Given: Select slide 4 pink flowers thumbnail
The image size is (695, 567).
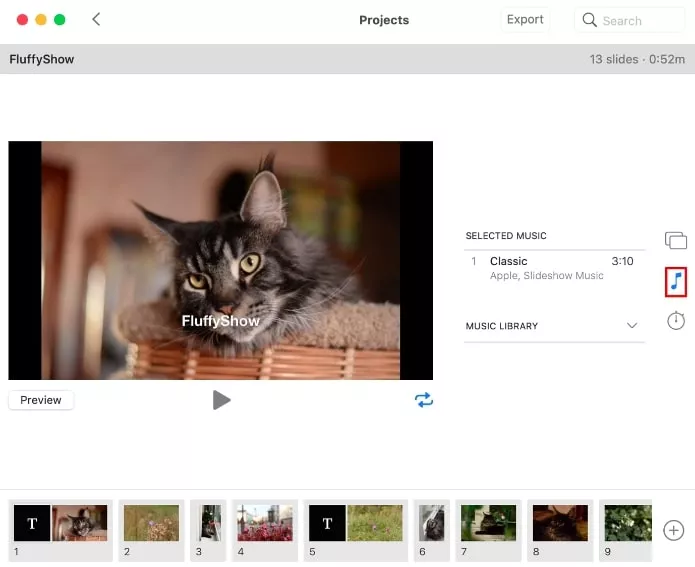Looking at the screenshot, I should click(x=265, y=523).
